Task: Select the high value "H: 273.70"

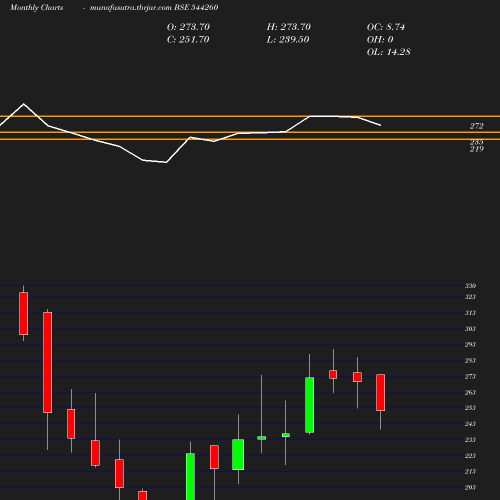Action: click(289, 27)
